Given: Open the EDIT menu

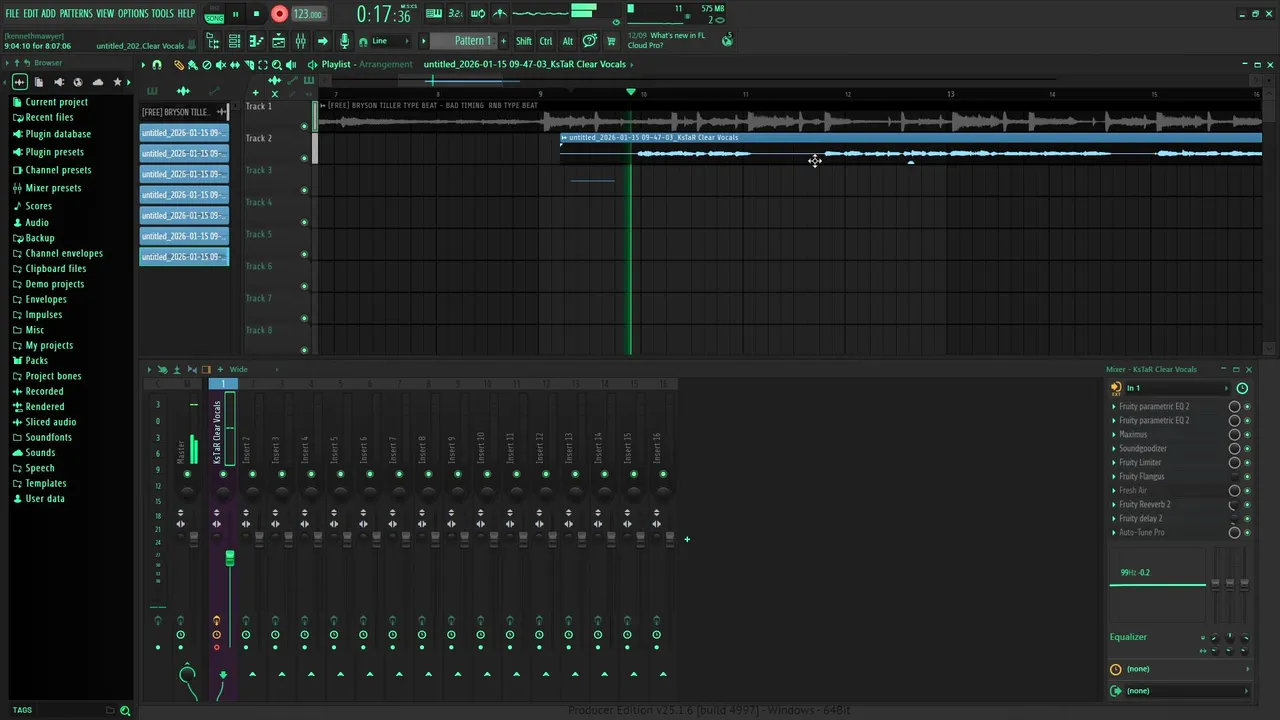Looking at the screenshot, I should pyautogui.click(x=30, y=13).
